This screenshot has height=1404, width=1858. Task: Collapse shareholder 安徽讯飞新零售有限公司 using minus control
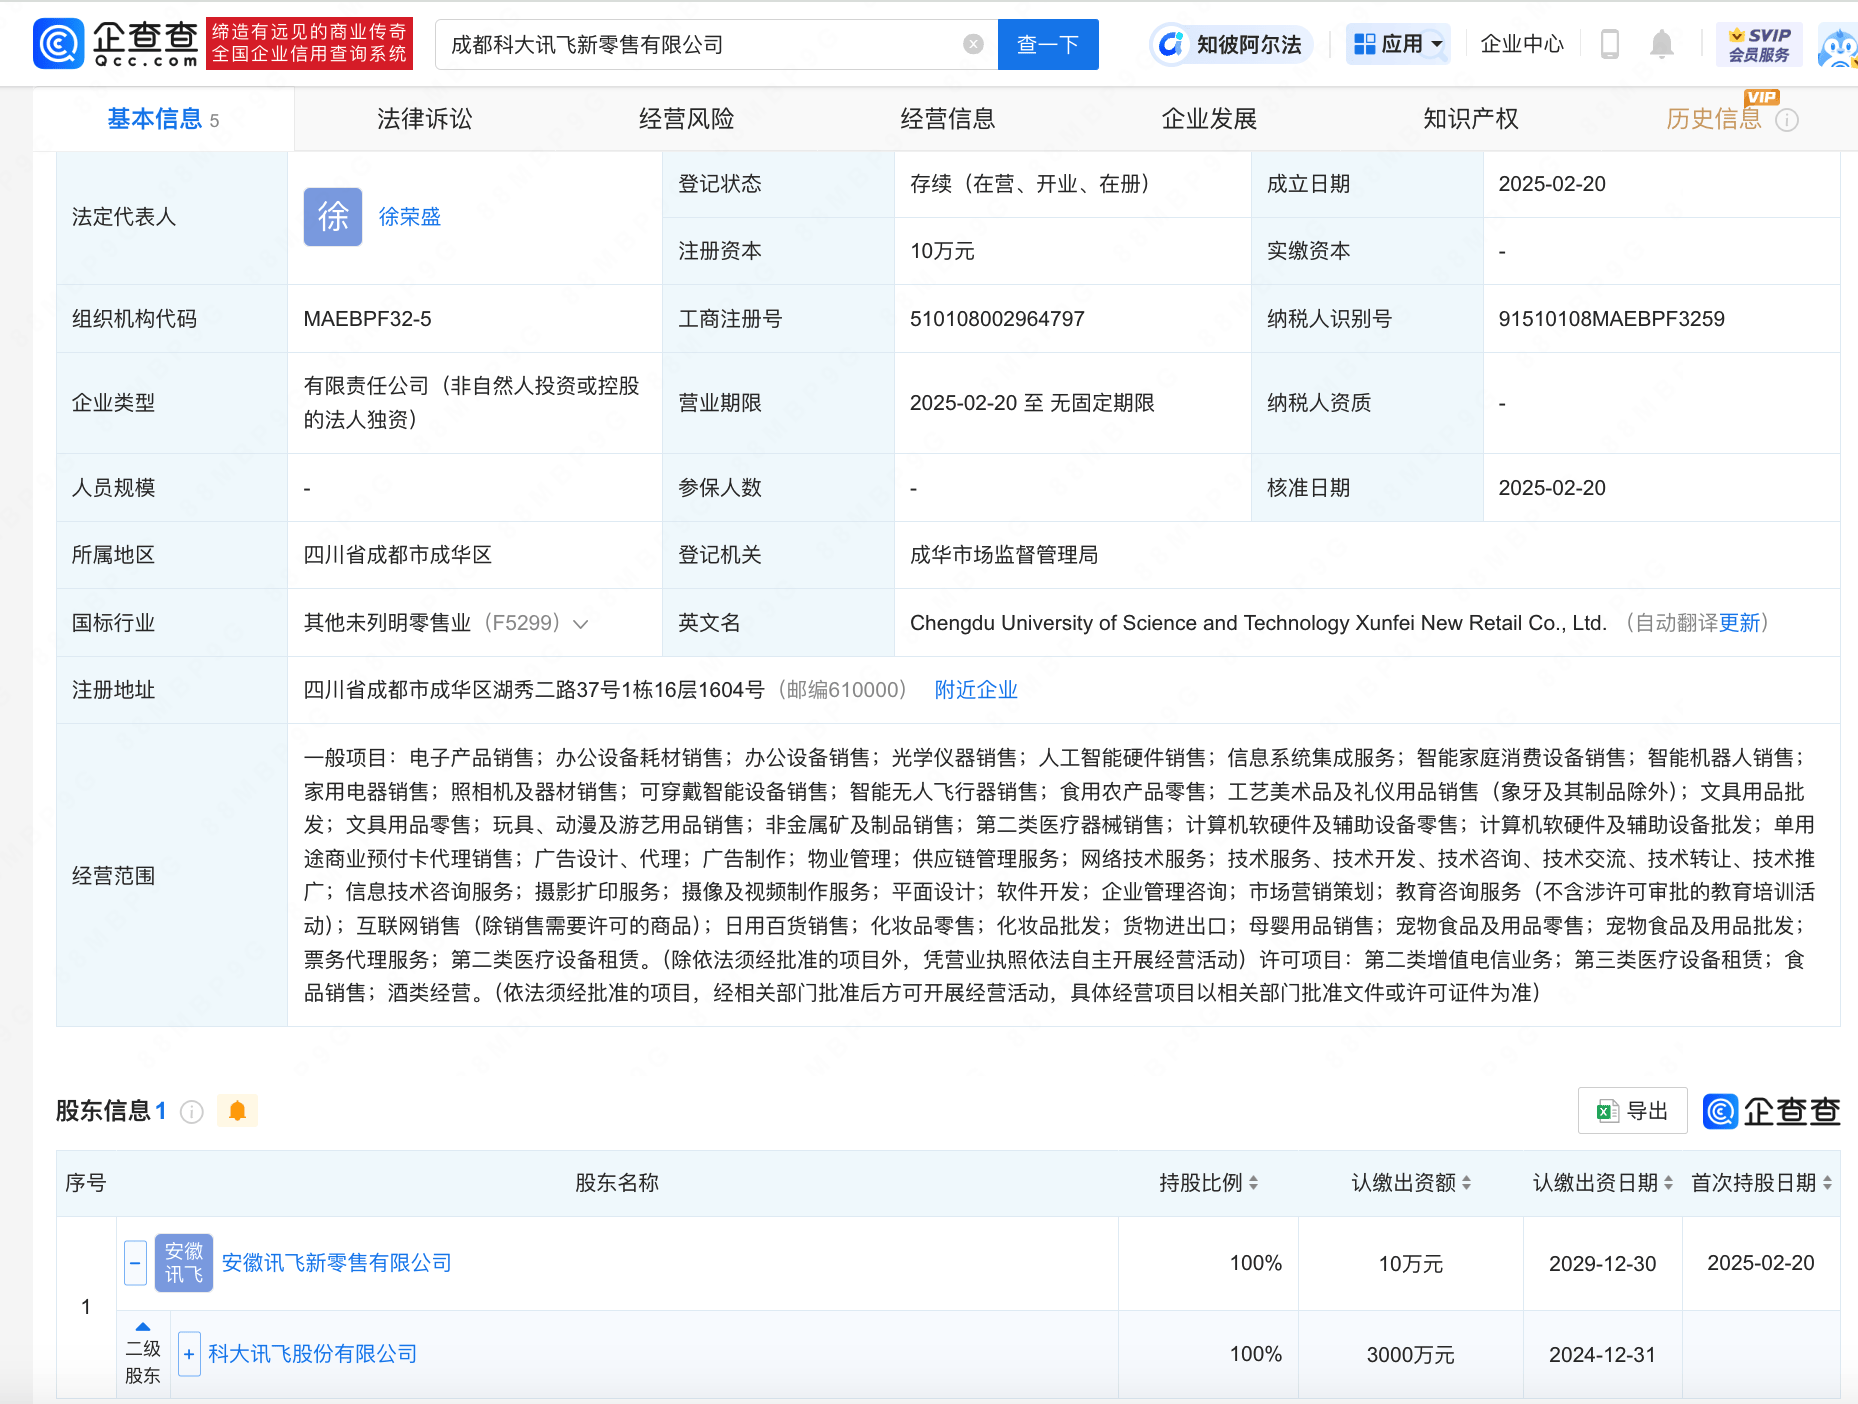click(135, 1262)
